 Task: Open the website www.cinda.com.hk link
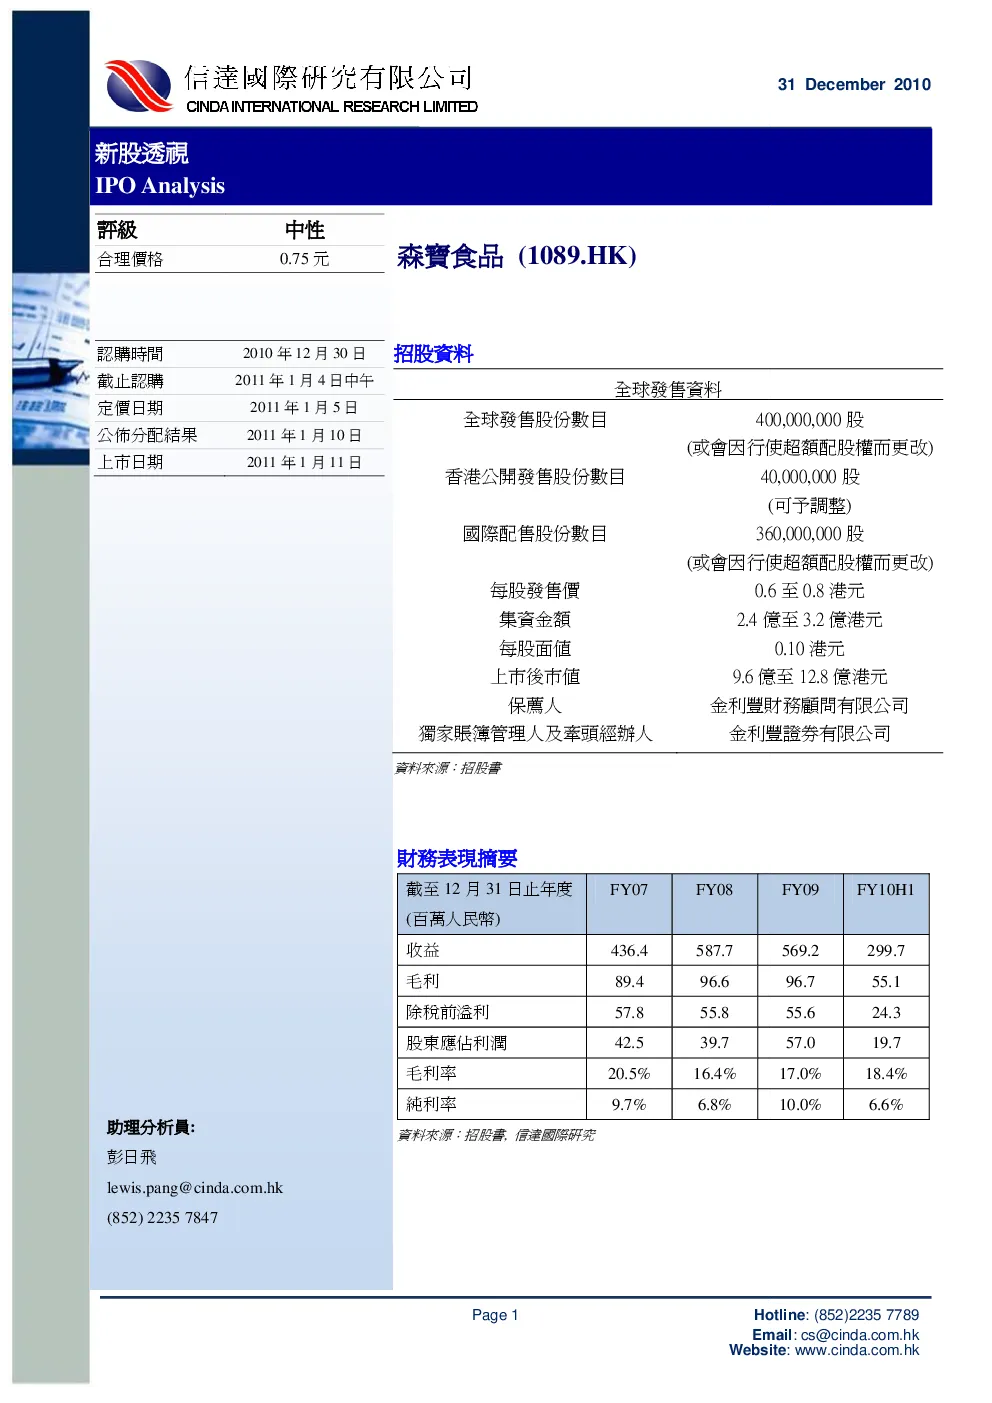855,1350
